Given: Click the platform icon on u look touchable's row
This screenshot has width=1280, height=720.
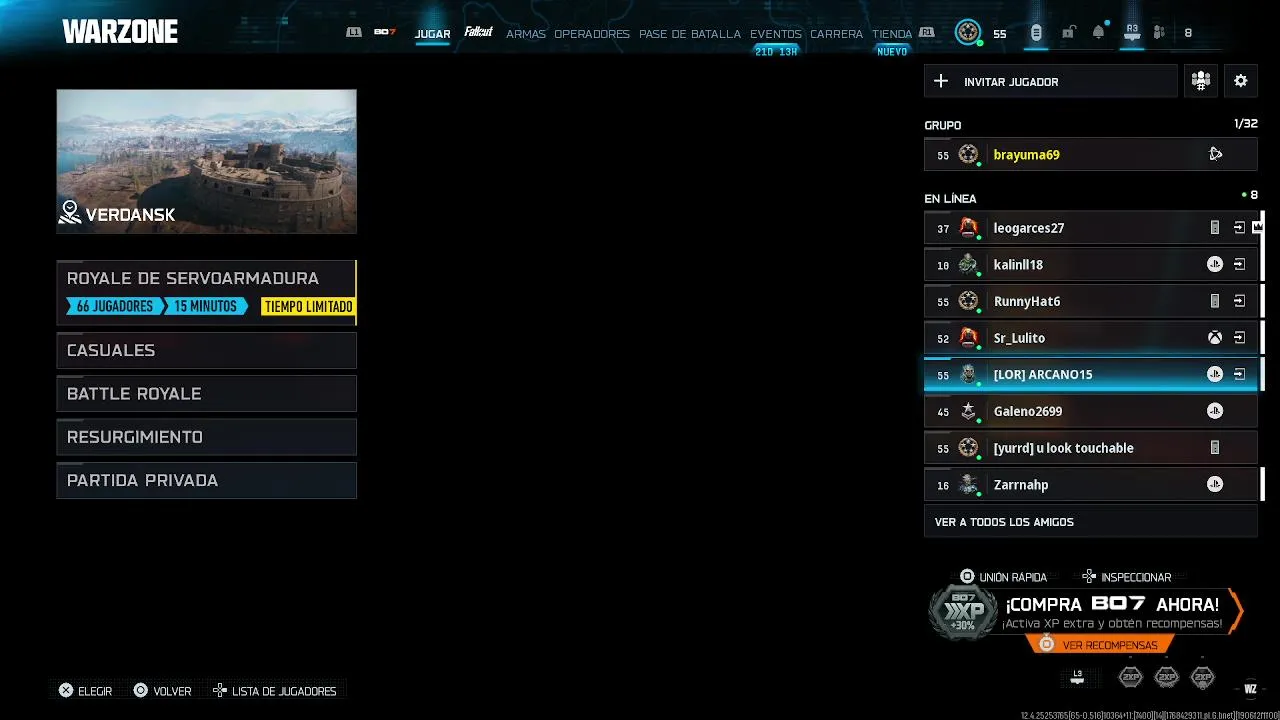Looking at the screenshot, I should pos(1215,448).
